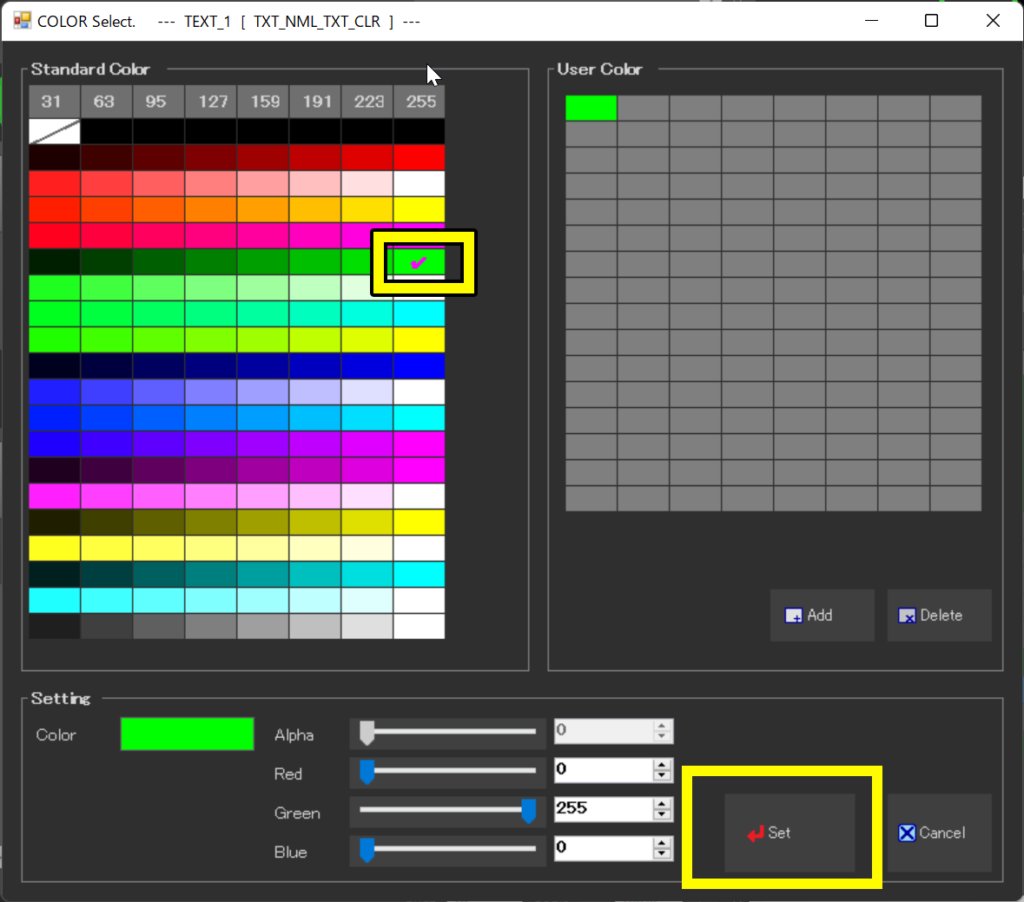Click the COLOR Select window title icon
1024x902 pixels.
point(21,21)
